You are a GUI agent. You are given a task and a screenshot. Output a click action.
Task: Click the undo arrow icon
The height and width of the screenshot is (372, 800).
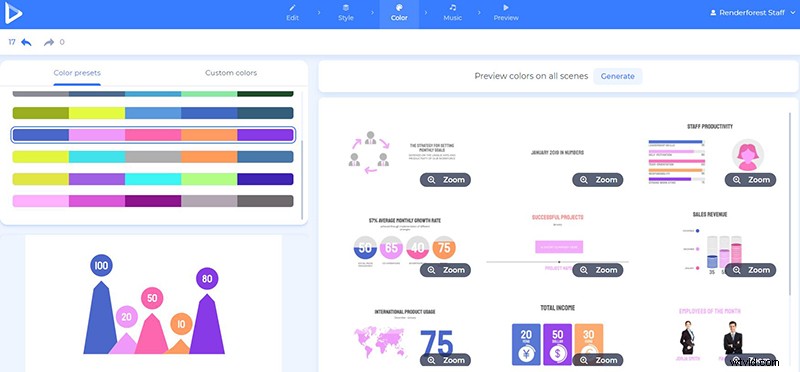pos(26,42)
